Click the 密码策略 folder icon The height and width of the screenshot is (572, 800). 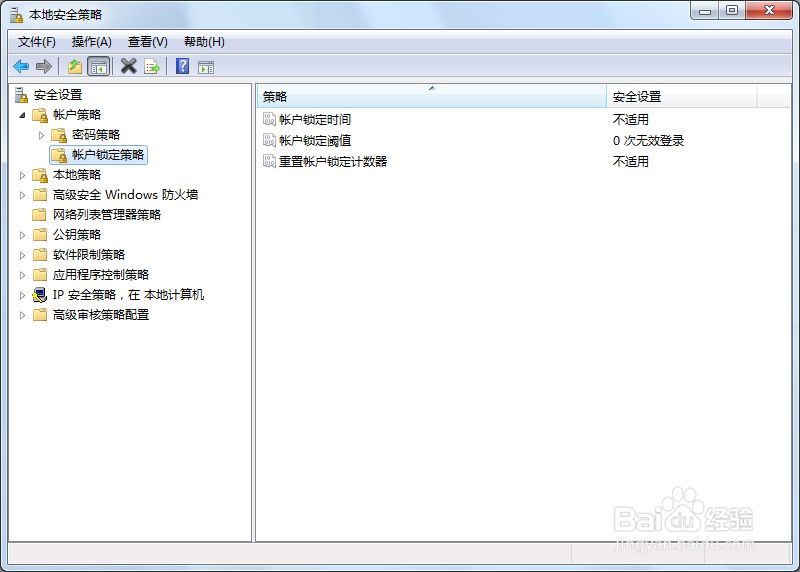[59, 135]
